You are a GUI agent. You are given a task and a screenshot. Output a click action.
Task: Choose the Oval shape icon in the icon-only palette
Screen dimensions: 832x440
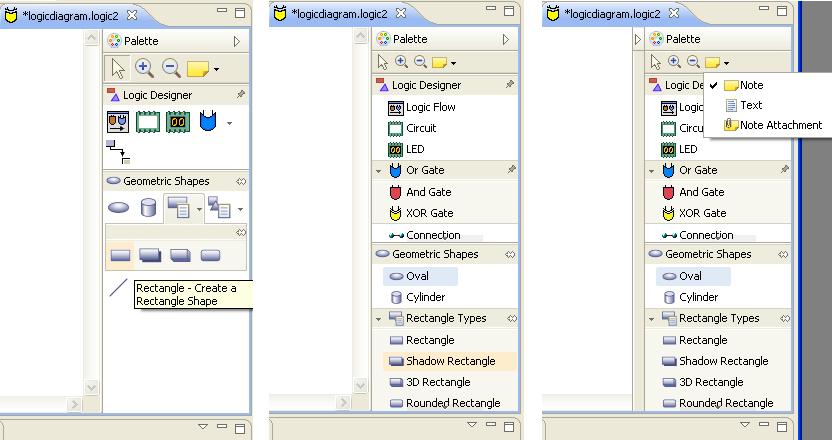(118, 208)
